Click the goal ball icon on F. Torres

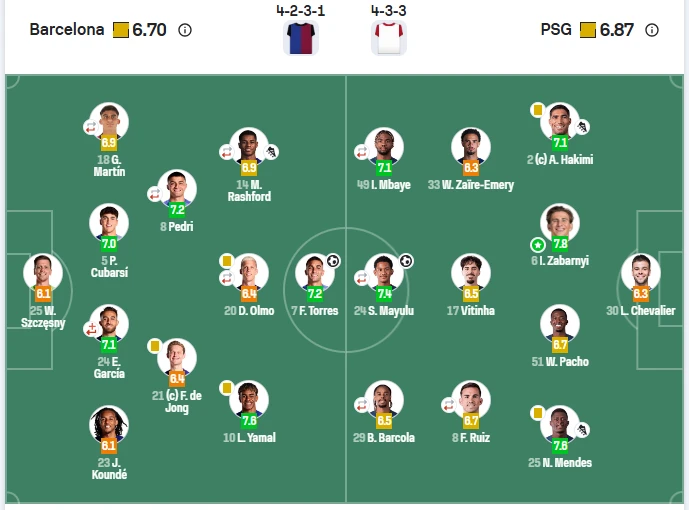(333, 261)
